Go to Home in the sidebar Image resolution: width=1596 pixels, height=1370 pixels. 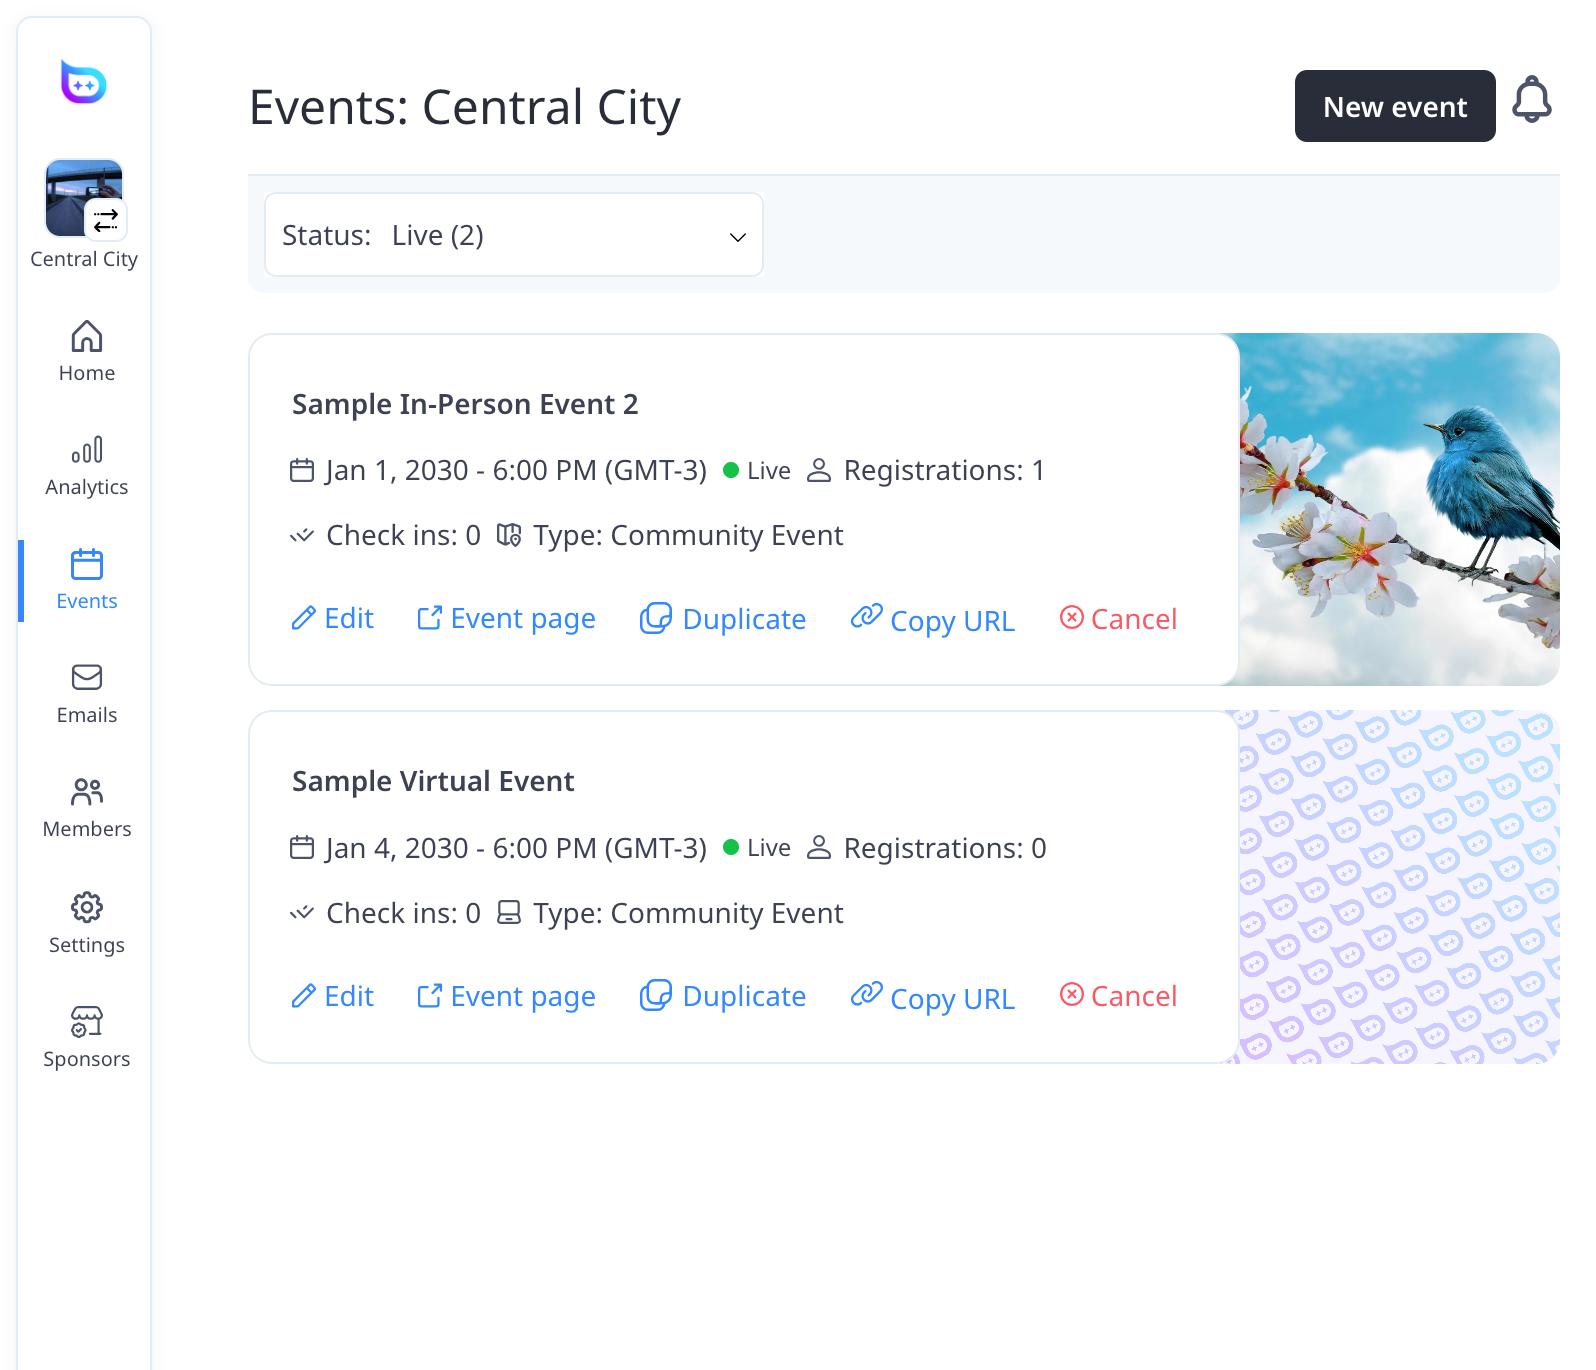[x=87, y=351]
